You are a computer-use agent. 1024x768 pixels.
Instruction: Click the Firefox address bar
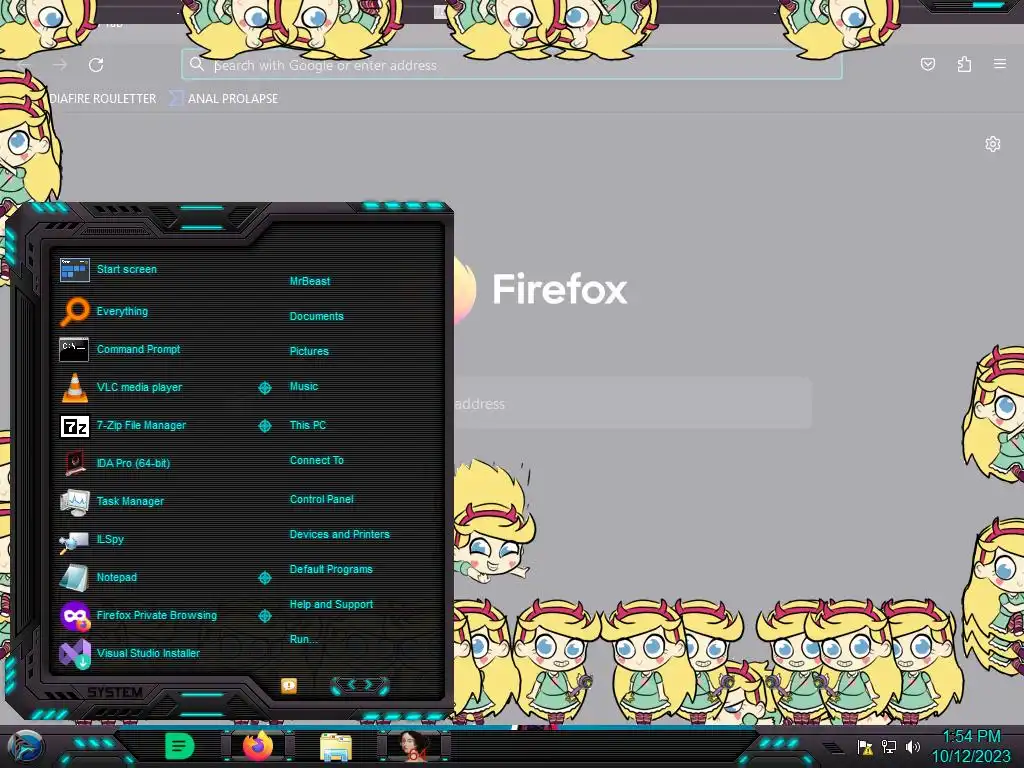pyautogui.click(x=512, y=65)
